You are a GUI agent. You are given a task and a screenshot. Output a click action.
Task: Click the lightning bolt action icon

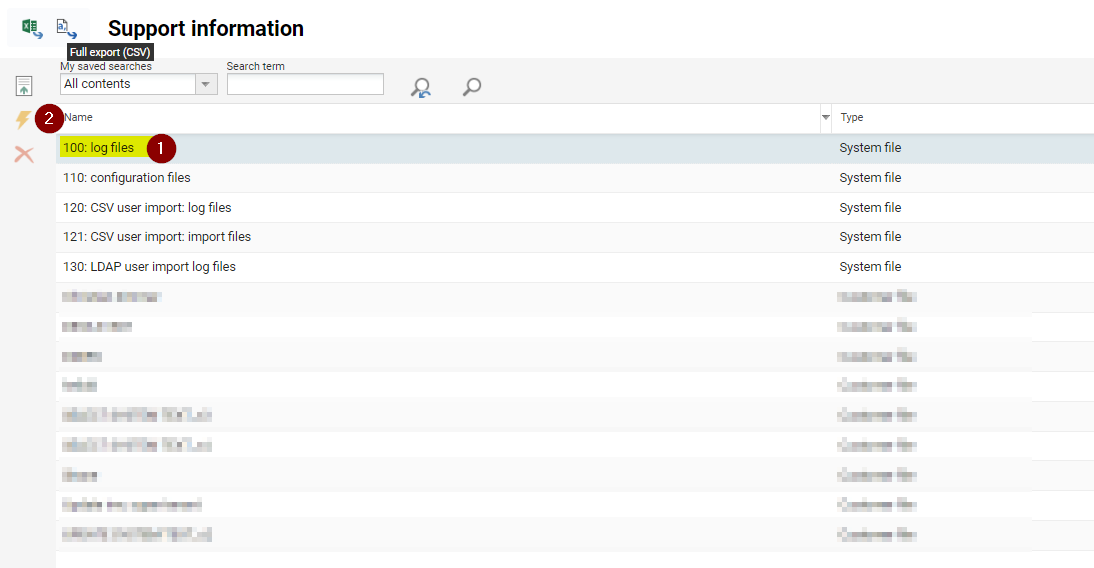coord(23,120)
